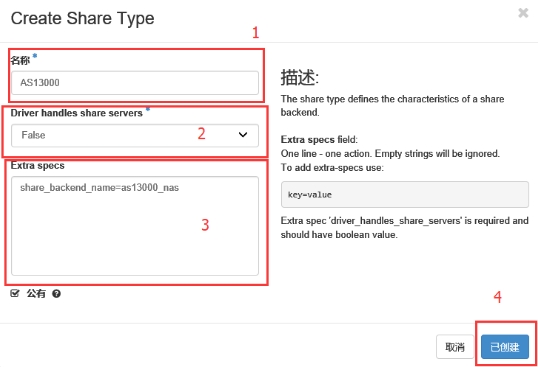Open the Driver handles share servers dropdown
This screenshot has width=538, height=367.
coord(135,135)
